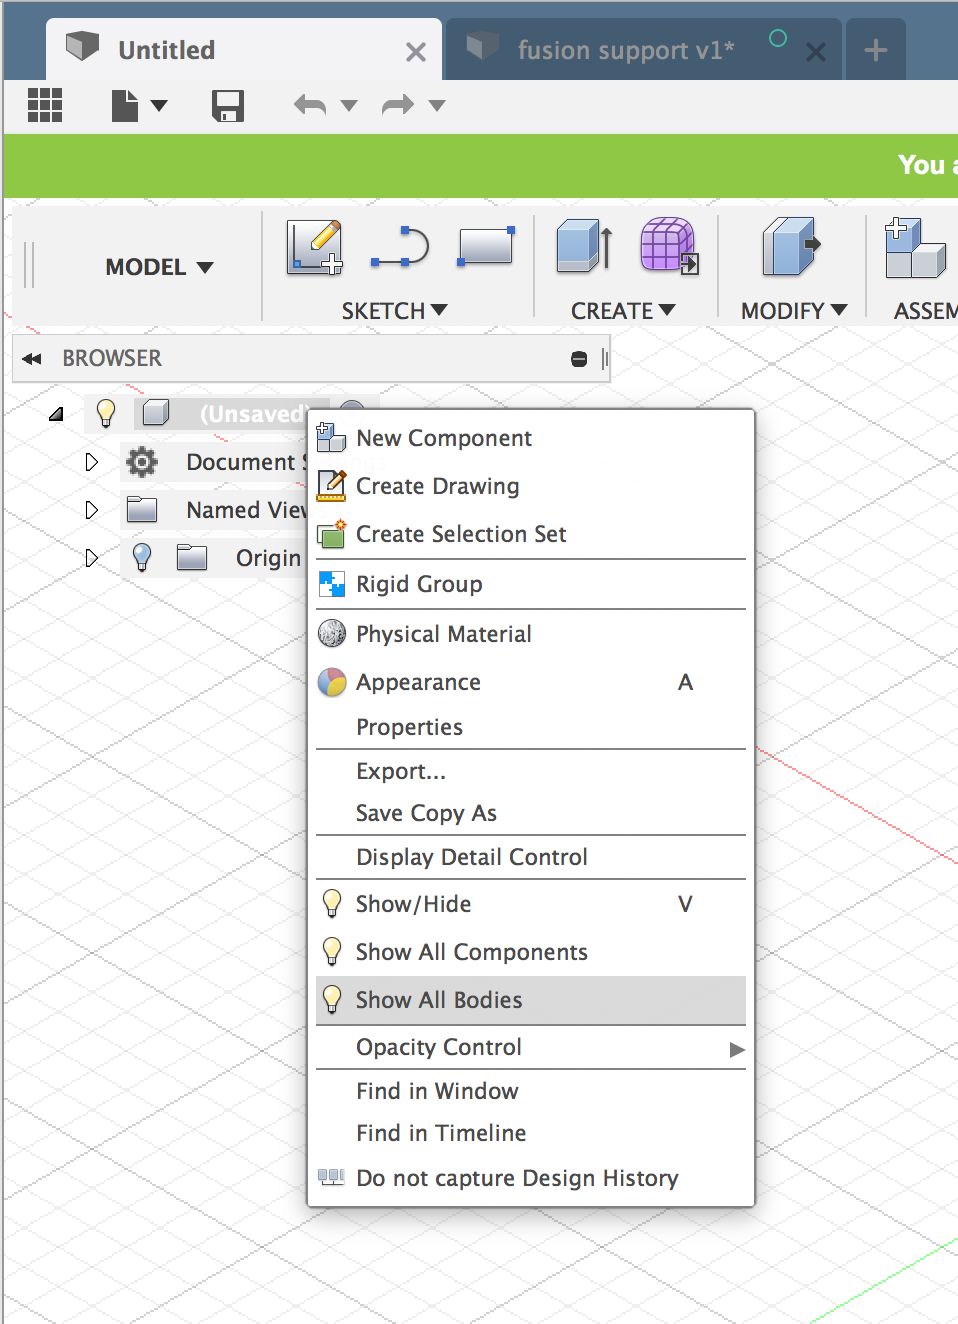Choose the Extrude tool

coord(584,246)
